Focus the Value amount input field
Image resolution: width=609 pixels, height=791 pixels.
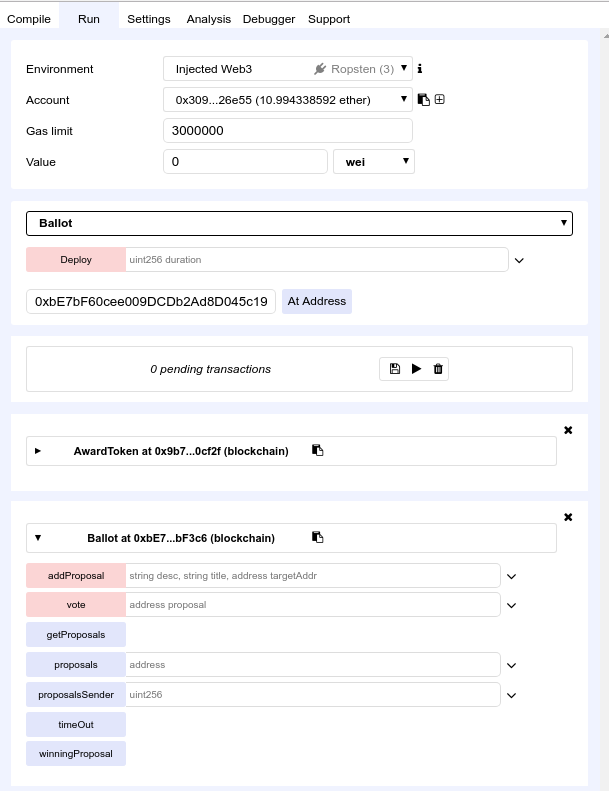245,161
